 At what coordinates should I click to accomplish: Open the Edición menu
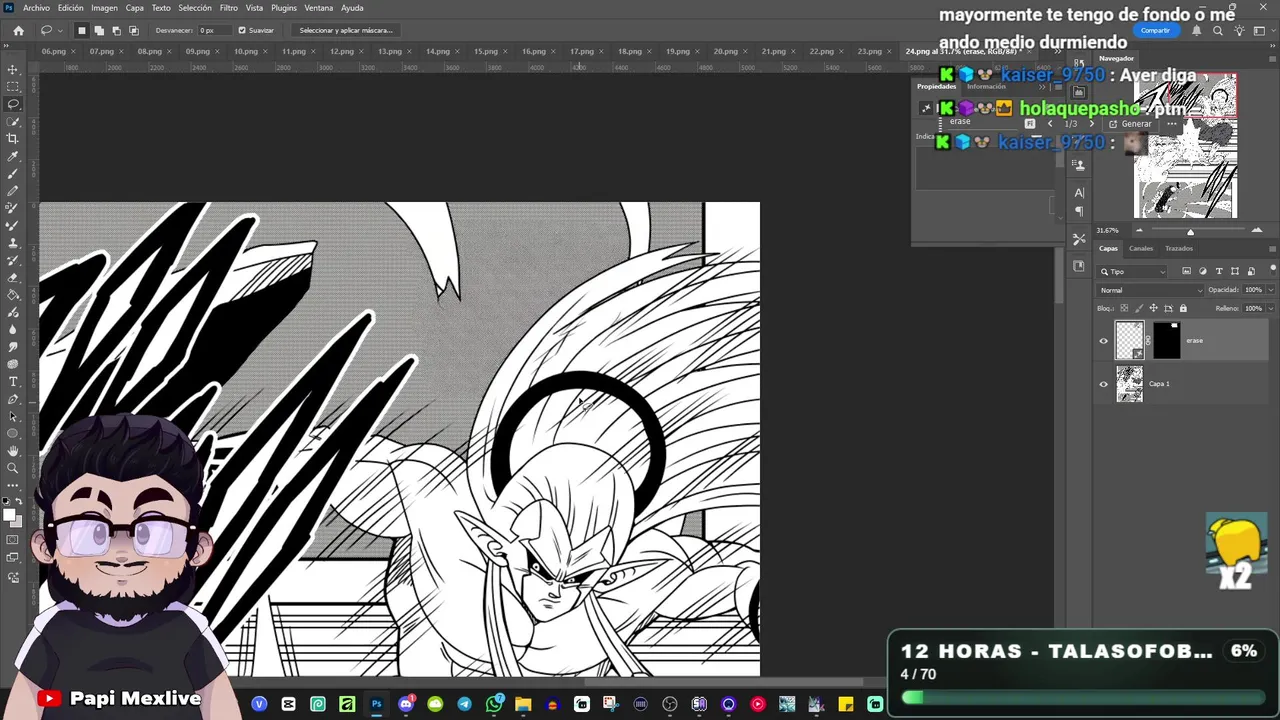[x=70, y=8]
